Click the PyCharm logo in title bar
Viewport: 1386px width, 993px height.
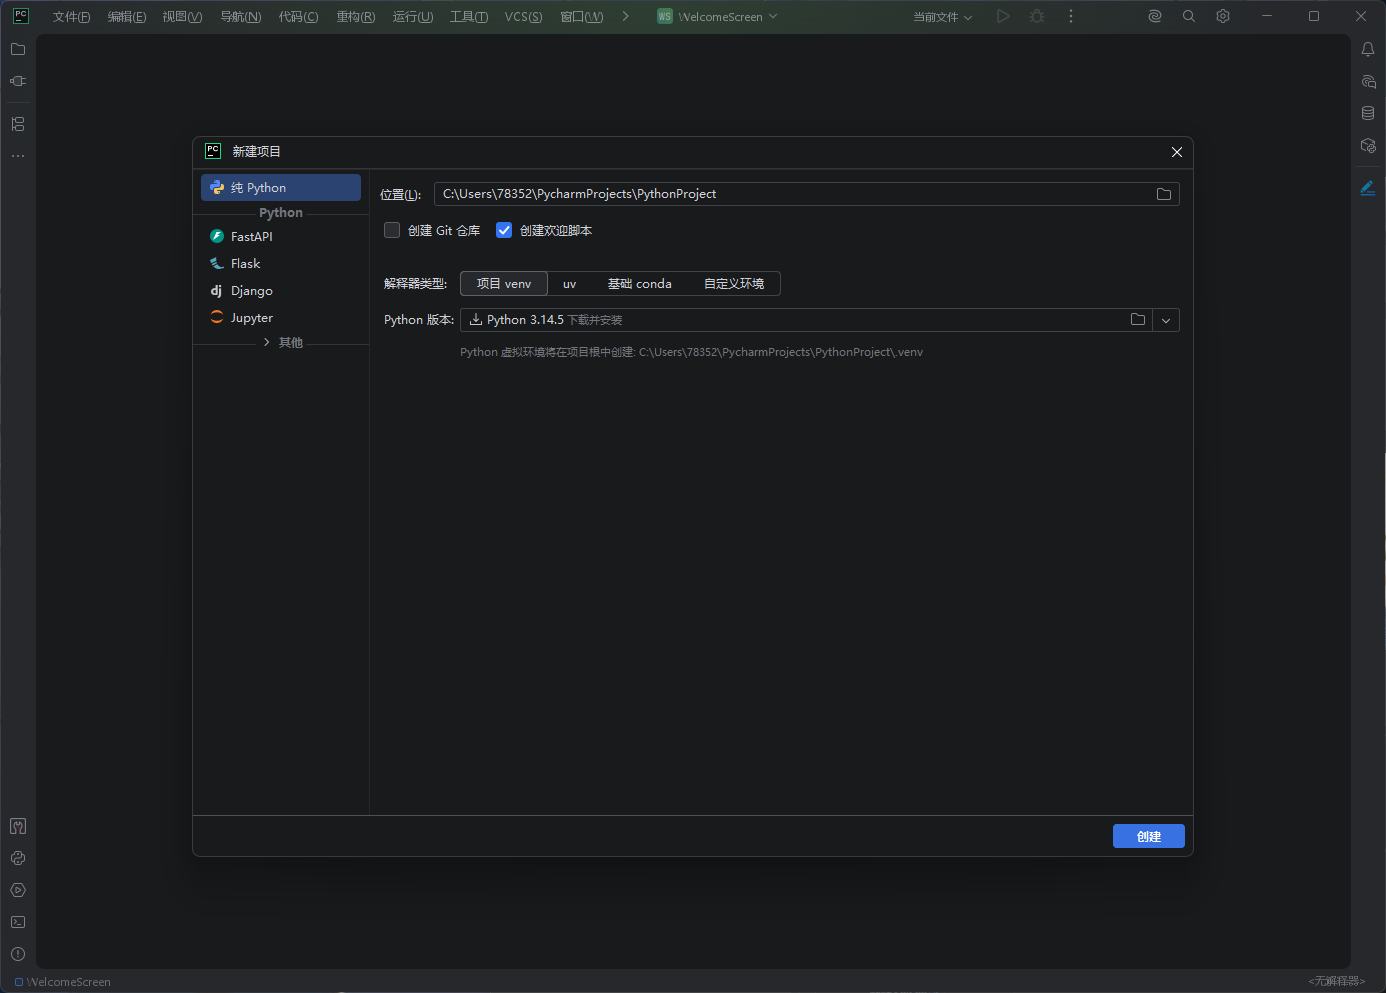tap(21, 16)
